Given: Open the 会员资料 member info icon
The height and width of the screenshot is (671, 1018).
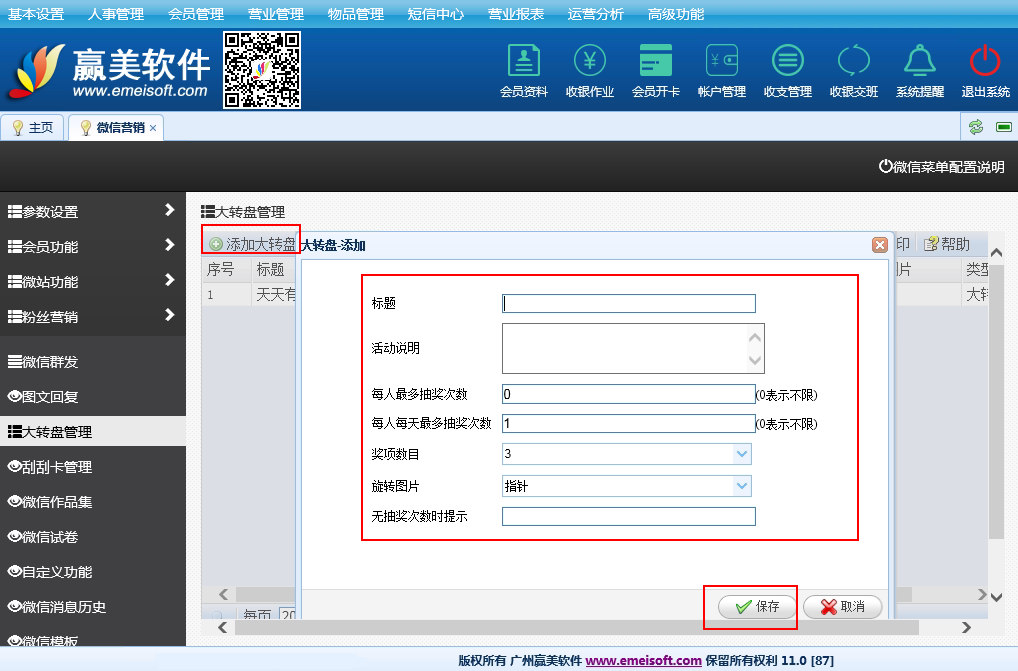Looking at the screenshot, I should [523, 62].
